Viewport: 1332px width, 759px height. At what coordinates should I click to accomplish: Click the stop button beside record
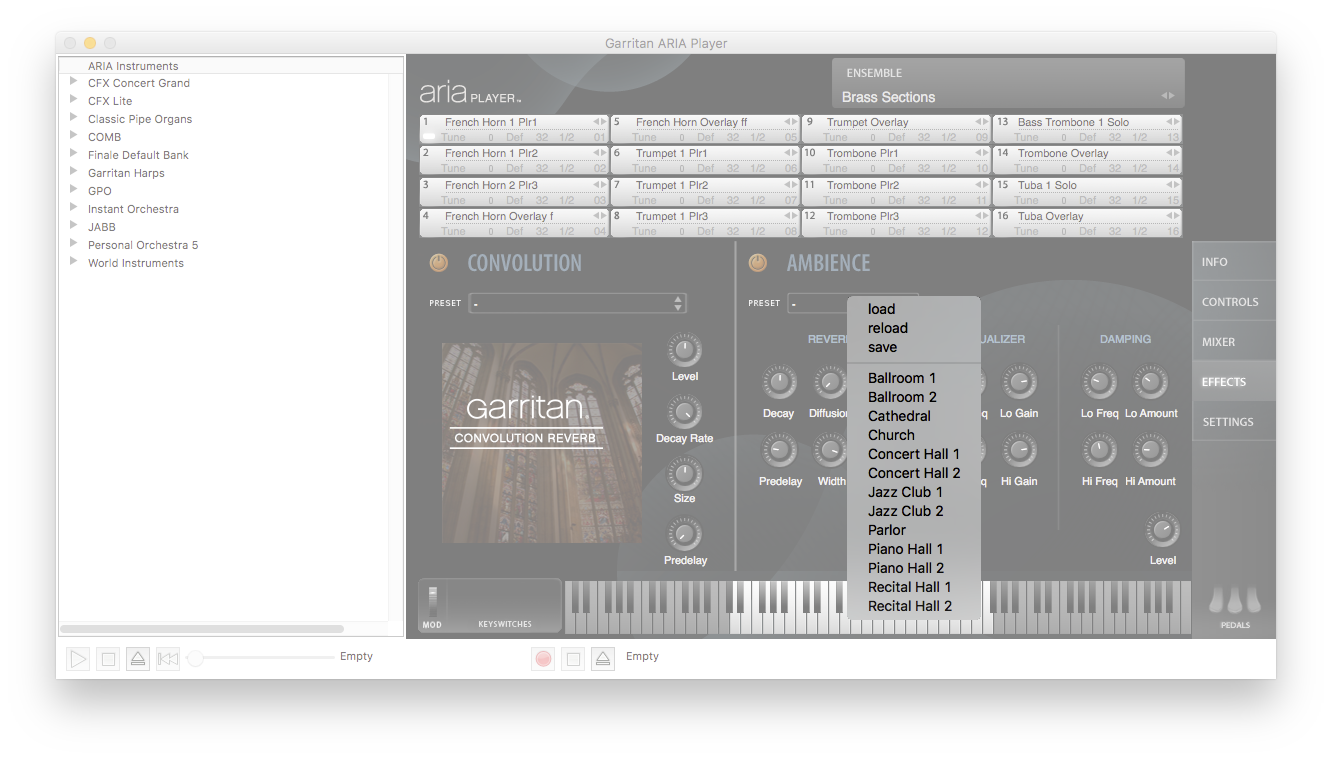tap(572, 659)
